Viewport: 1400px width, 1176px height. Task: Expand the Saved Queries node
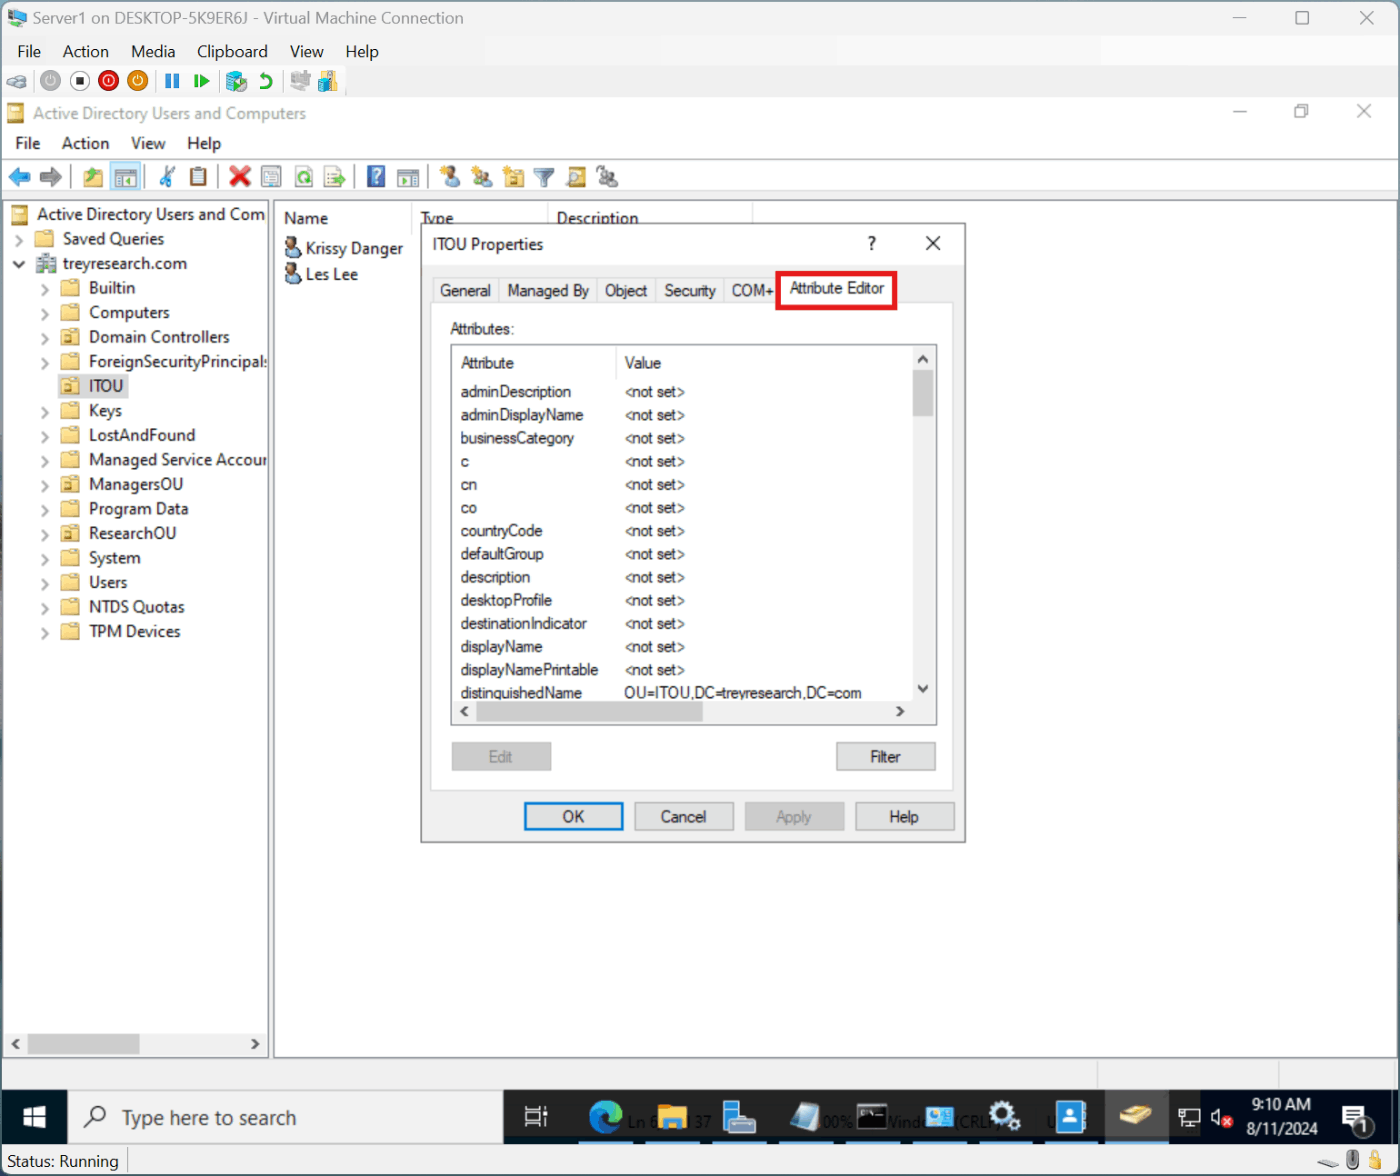[19, 240]
